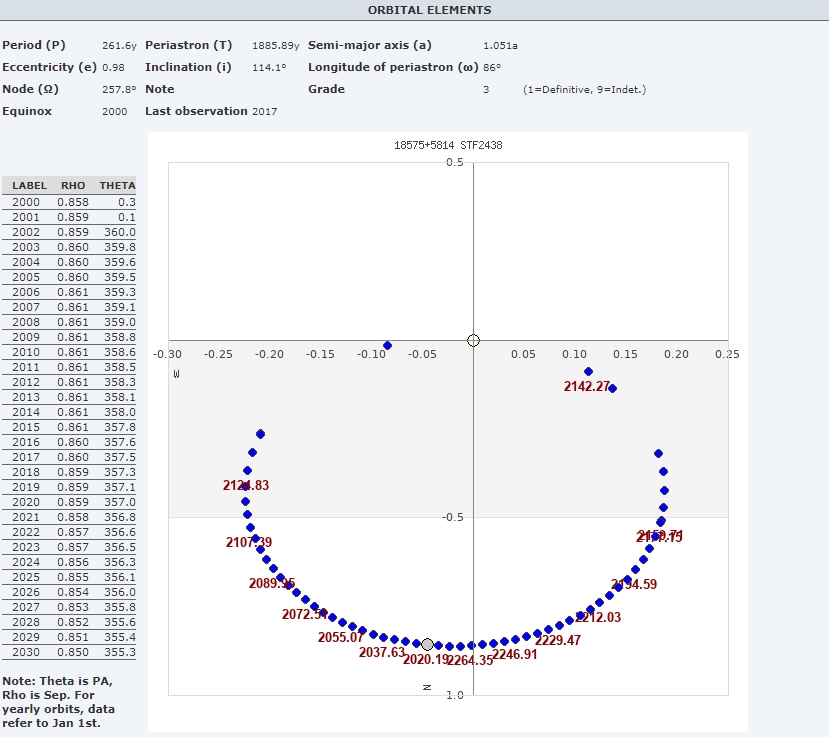Click the 2037.63 epoch label

(382, 652)
